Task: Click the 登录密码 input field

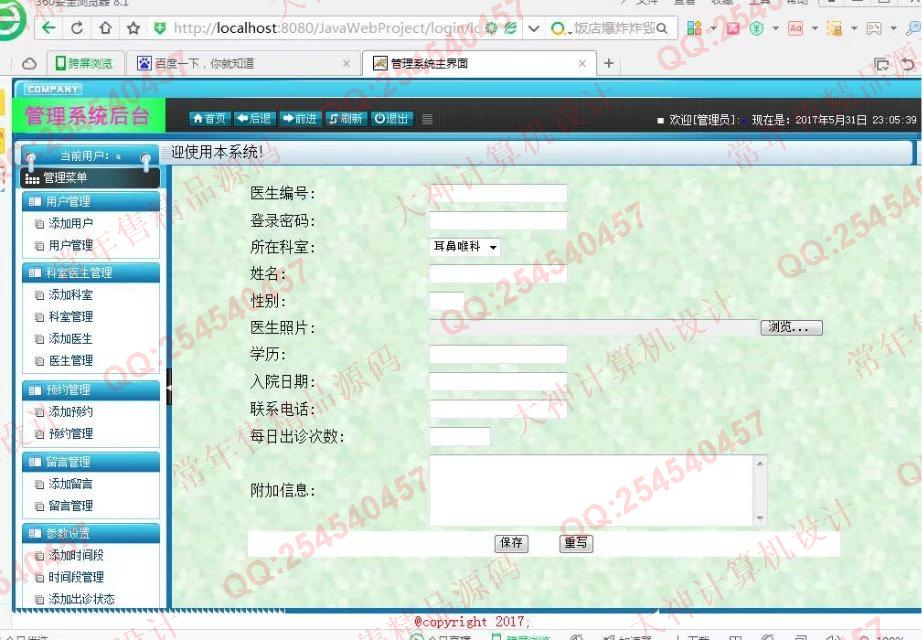Action: point(498,221)
